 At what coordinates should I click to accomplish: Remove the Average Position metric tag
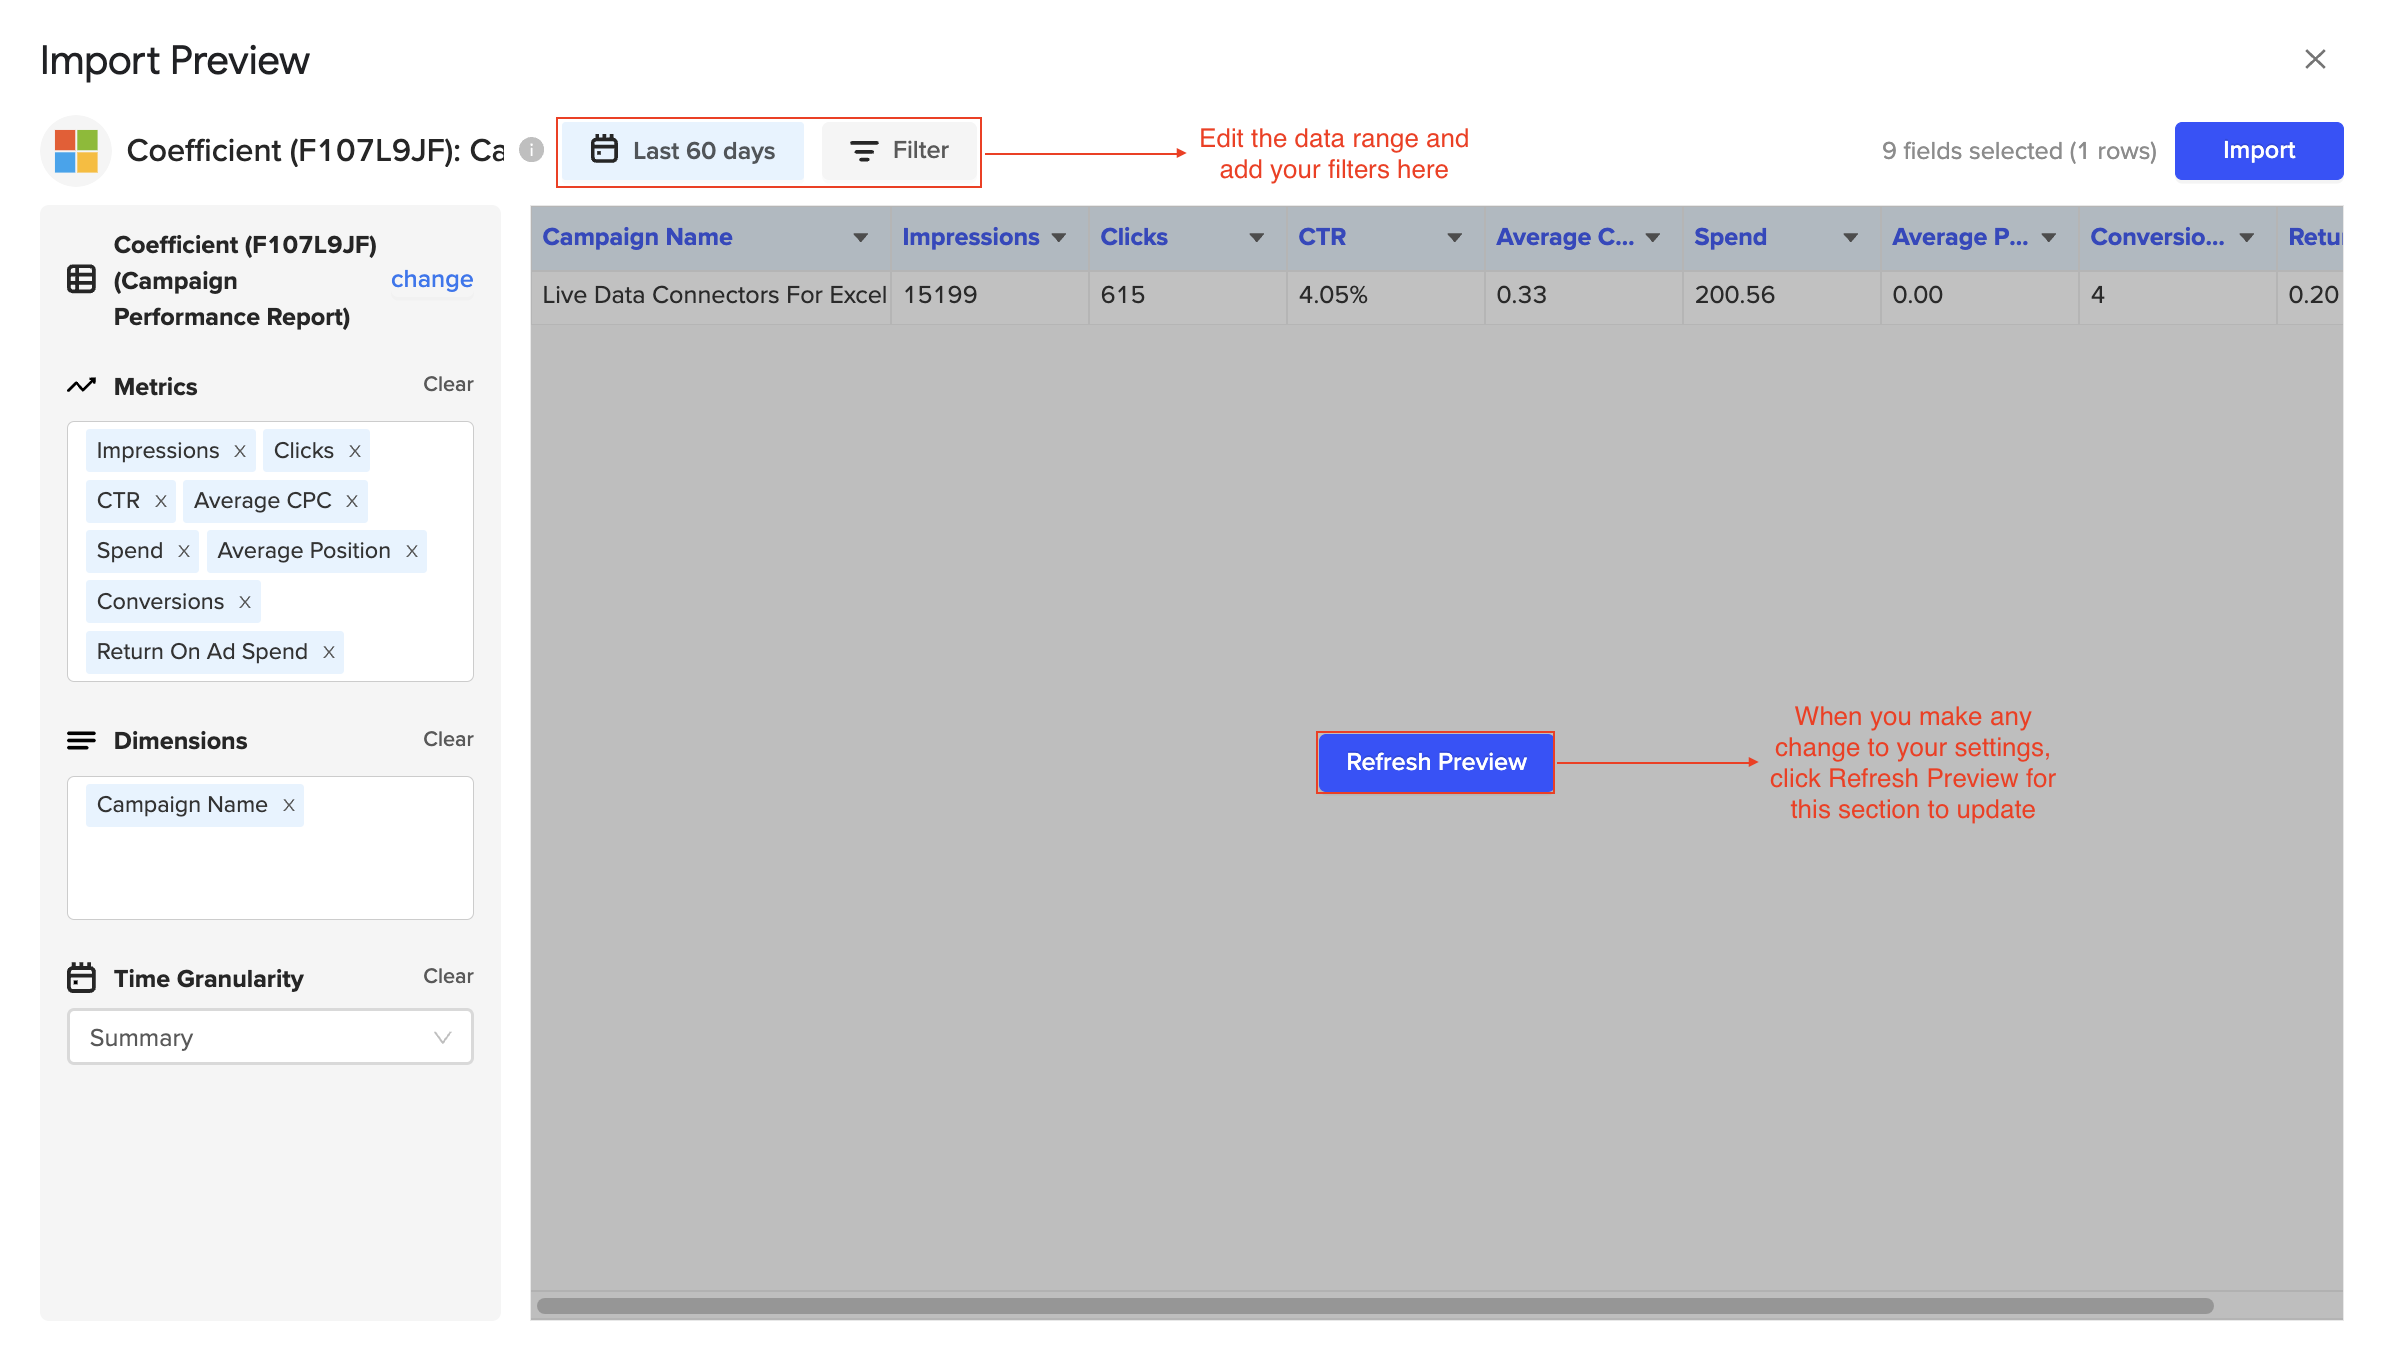412,551
